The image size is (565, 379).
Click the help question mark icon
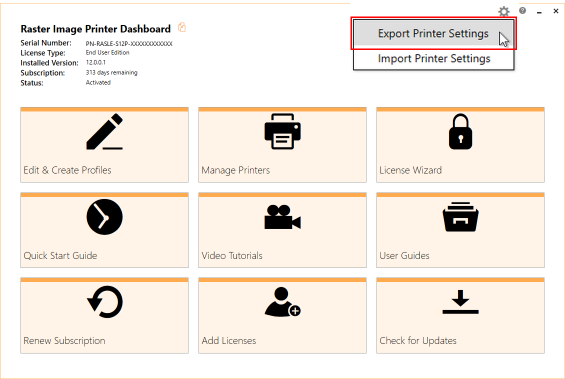coord(522,11)
